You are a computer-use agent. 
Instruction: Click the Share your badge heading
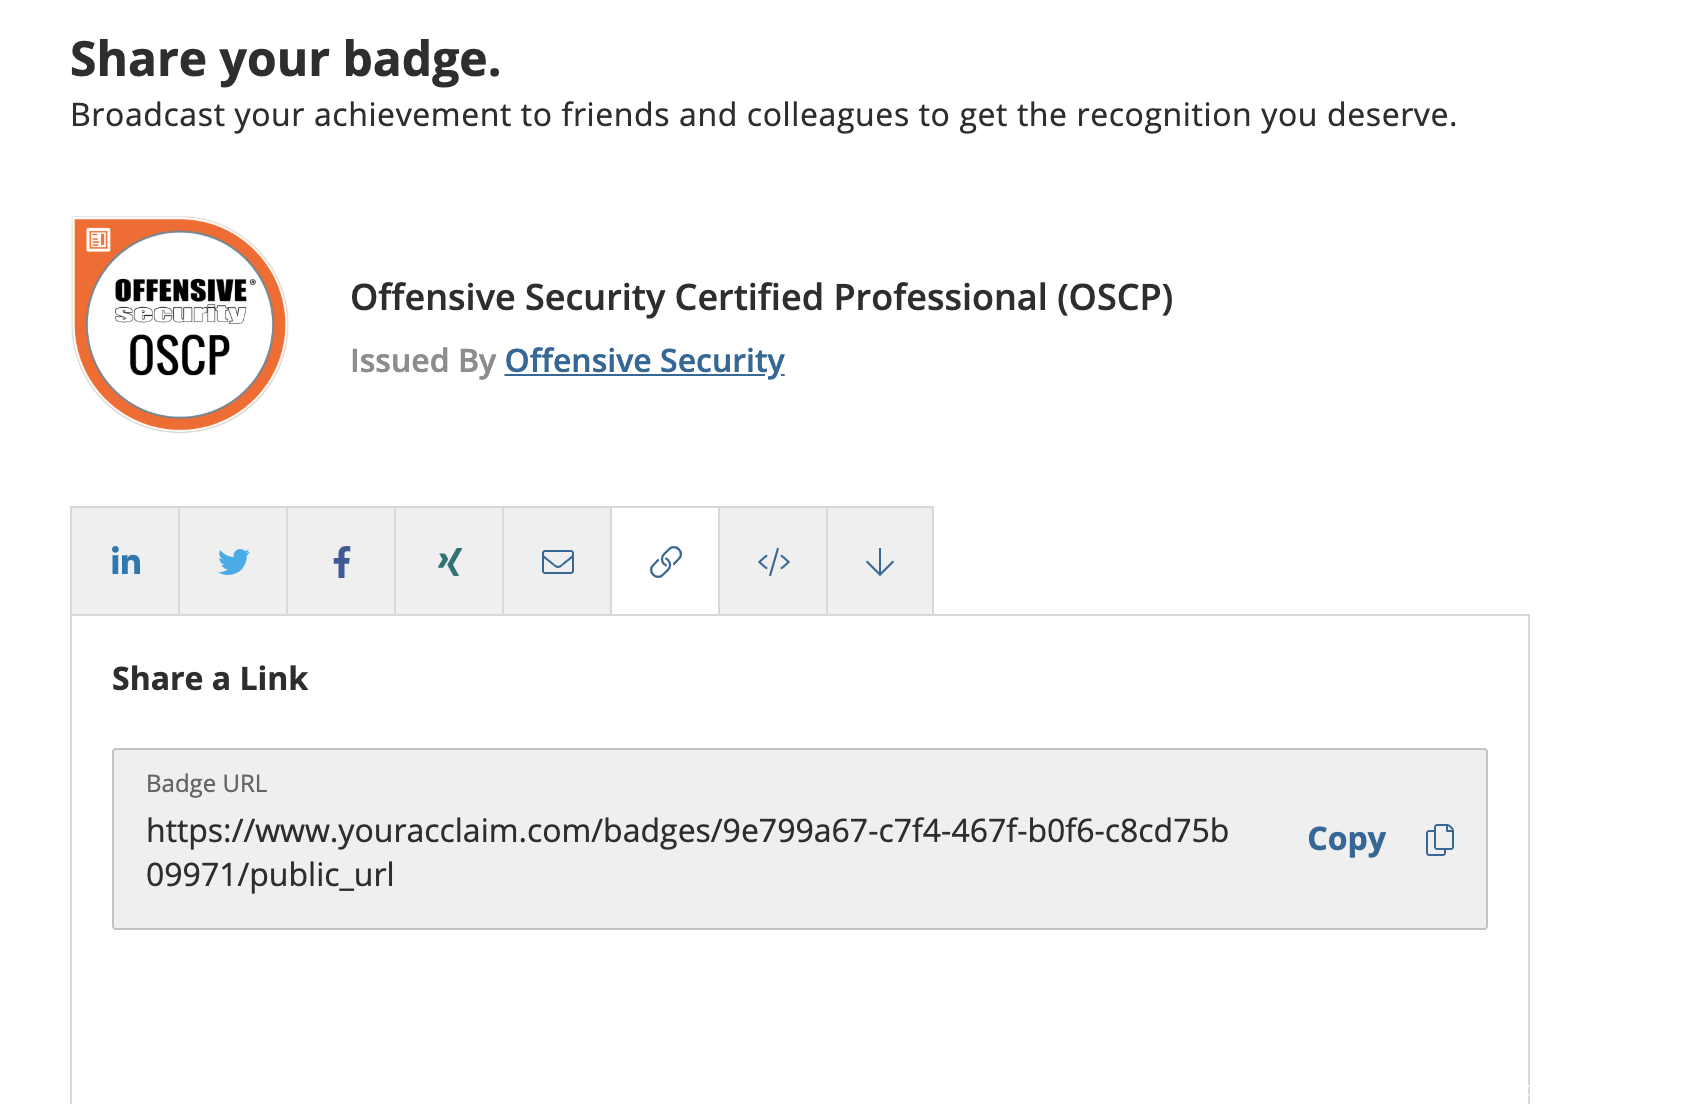click(285, 59)
